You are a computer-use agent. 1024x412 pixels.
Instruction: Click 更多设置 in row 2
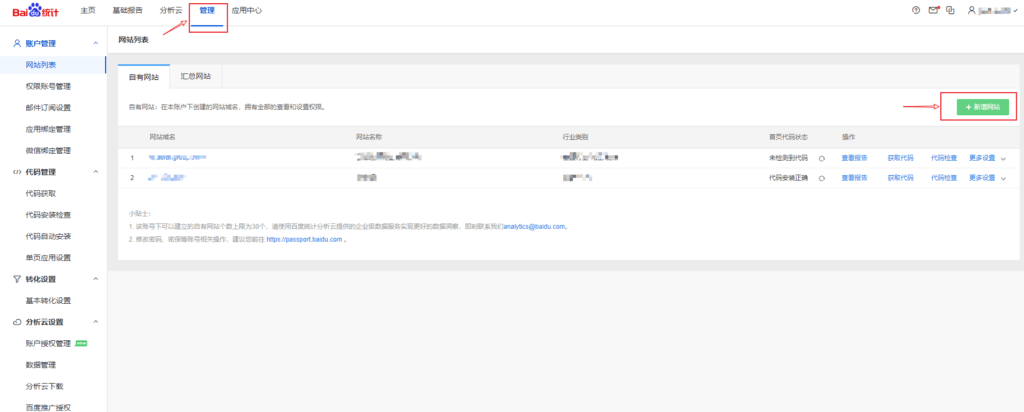[982, 178]
